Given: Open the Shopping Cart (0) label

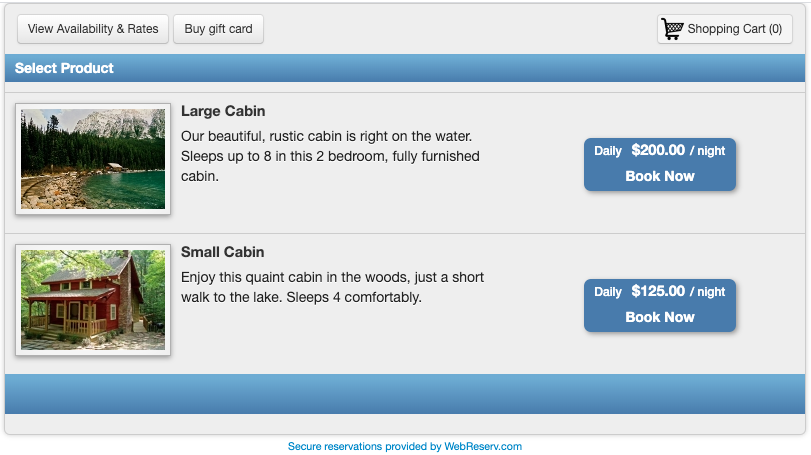Looking at the screenshot, I should (735, 29).
